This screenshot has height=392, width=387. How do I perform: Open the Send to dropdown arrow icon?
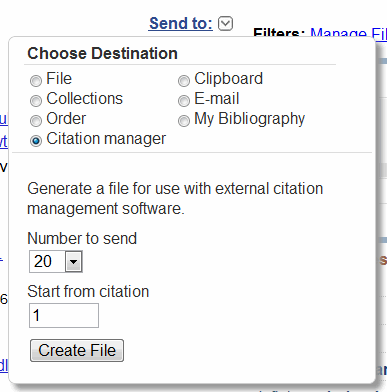click(225, 24)
